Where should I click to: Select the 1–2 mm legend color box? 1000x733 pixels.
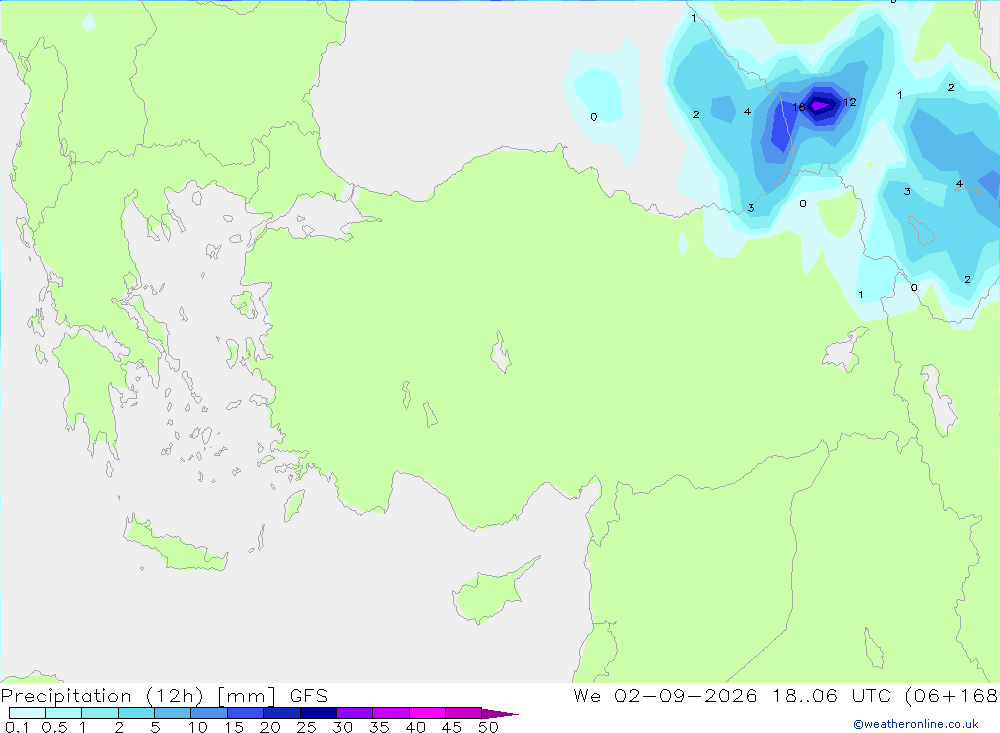(99, 713)
